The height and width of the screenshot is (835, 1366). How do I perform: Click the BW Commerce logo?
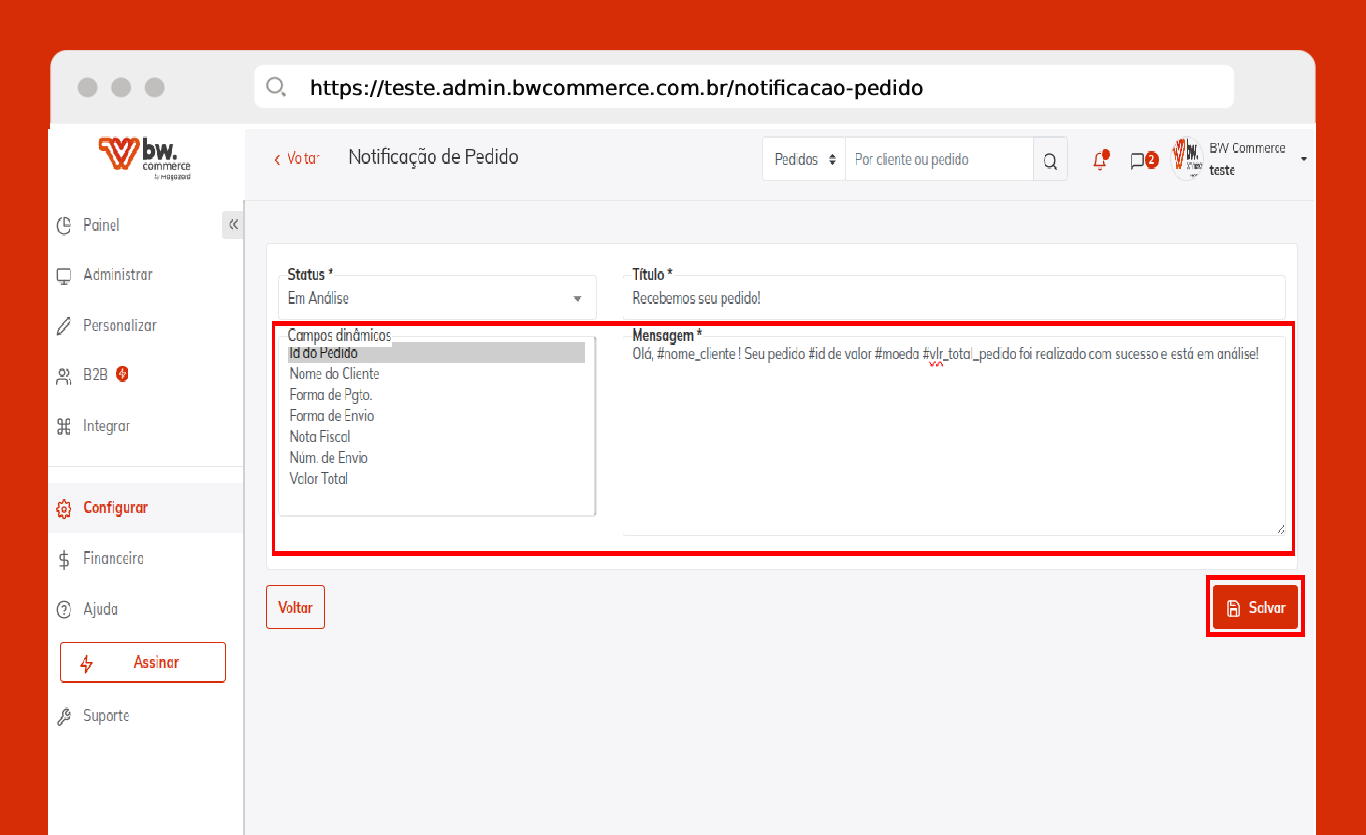(x=145, y=158)
